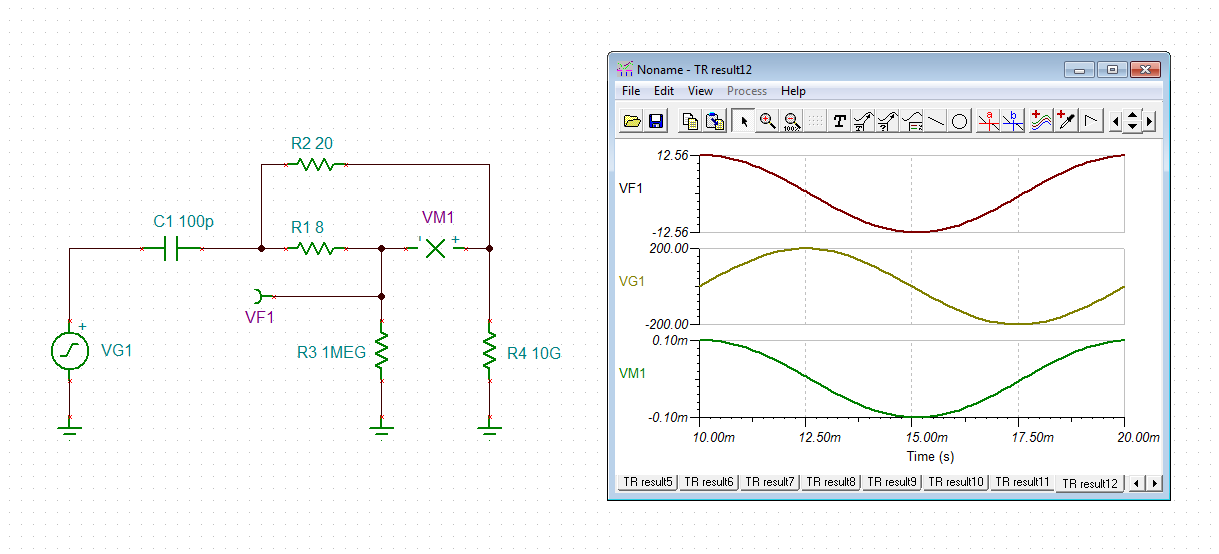Open the Edit menu

click(664, 91)
